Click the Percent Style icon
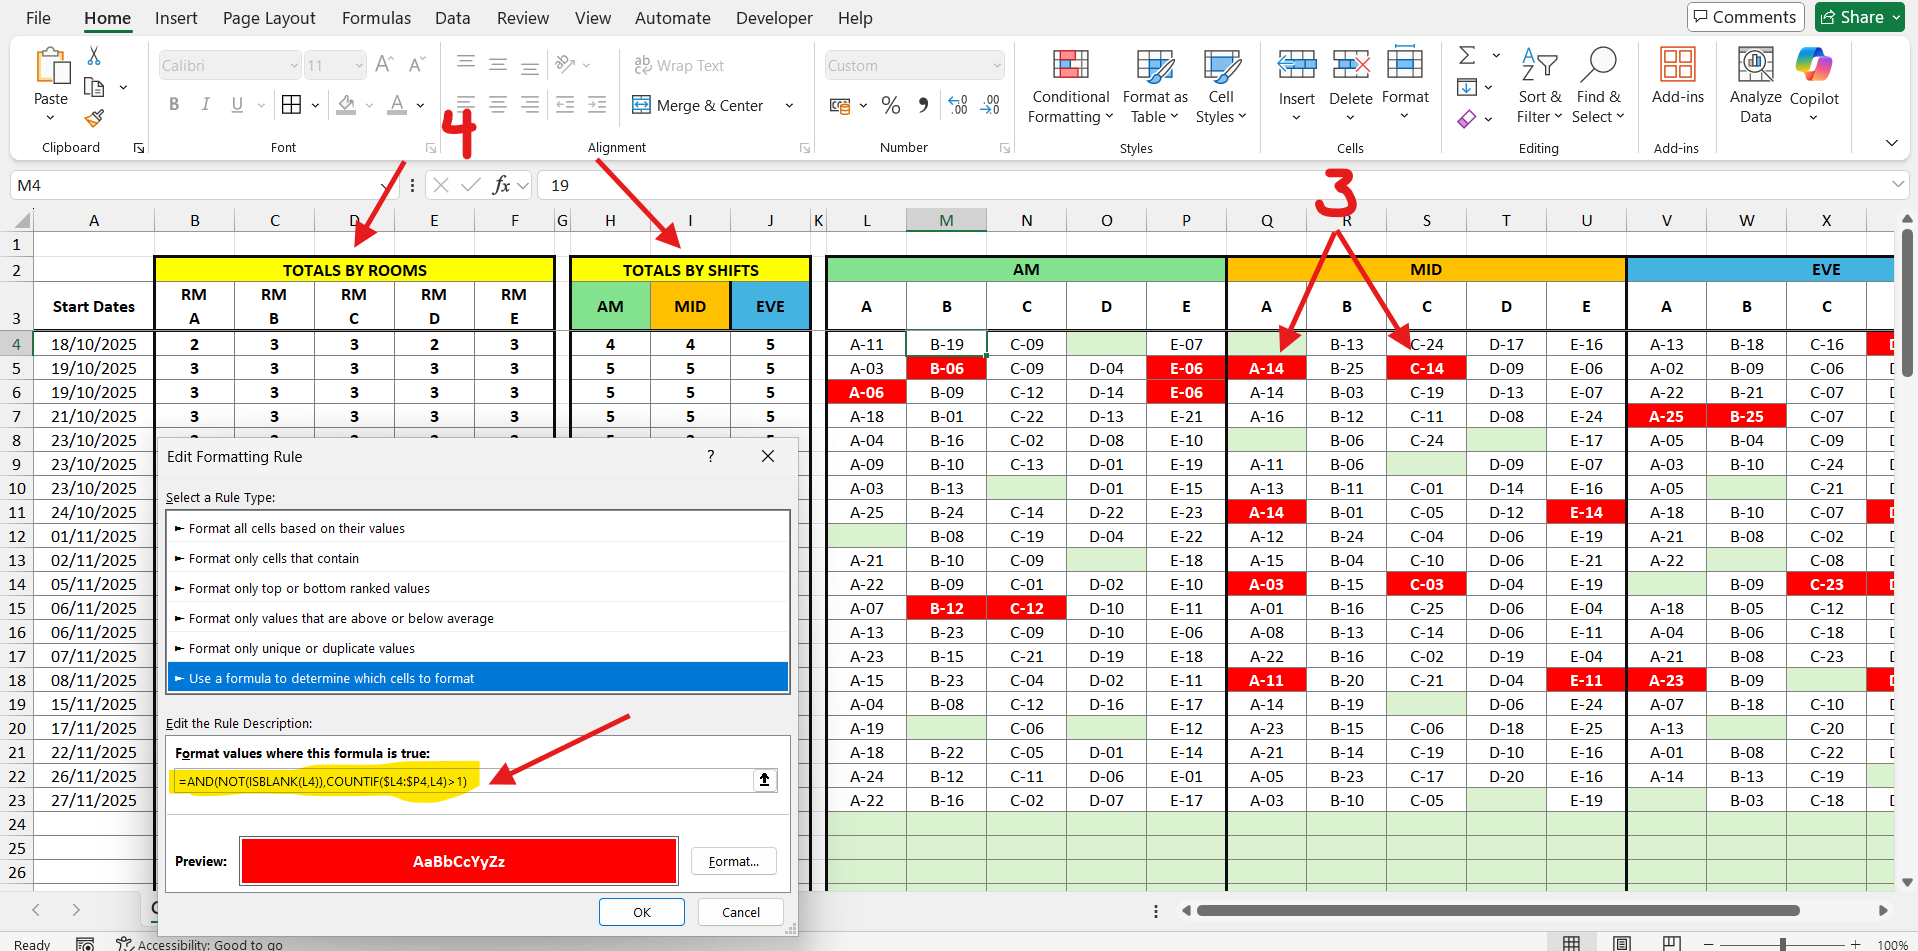Viewport: 1918px width, 951px height. click(891, 105)
